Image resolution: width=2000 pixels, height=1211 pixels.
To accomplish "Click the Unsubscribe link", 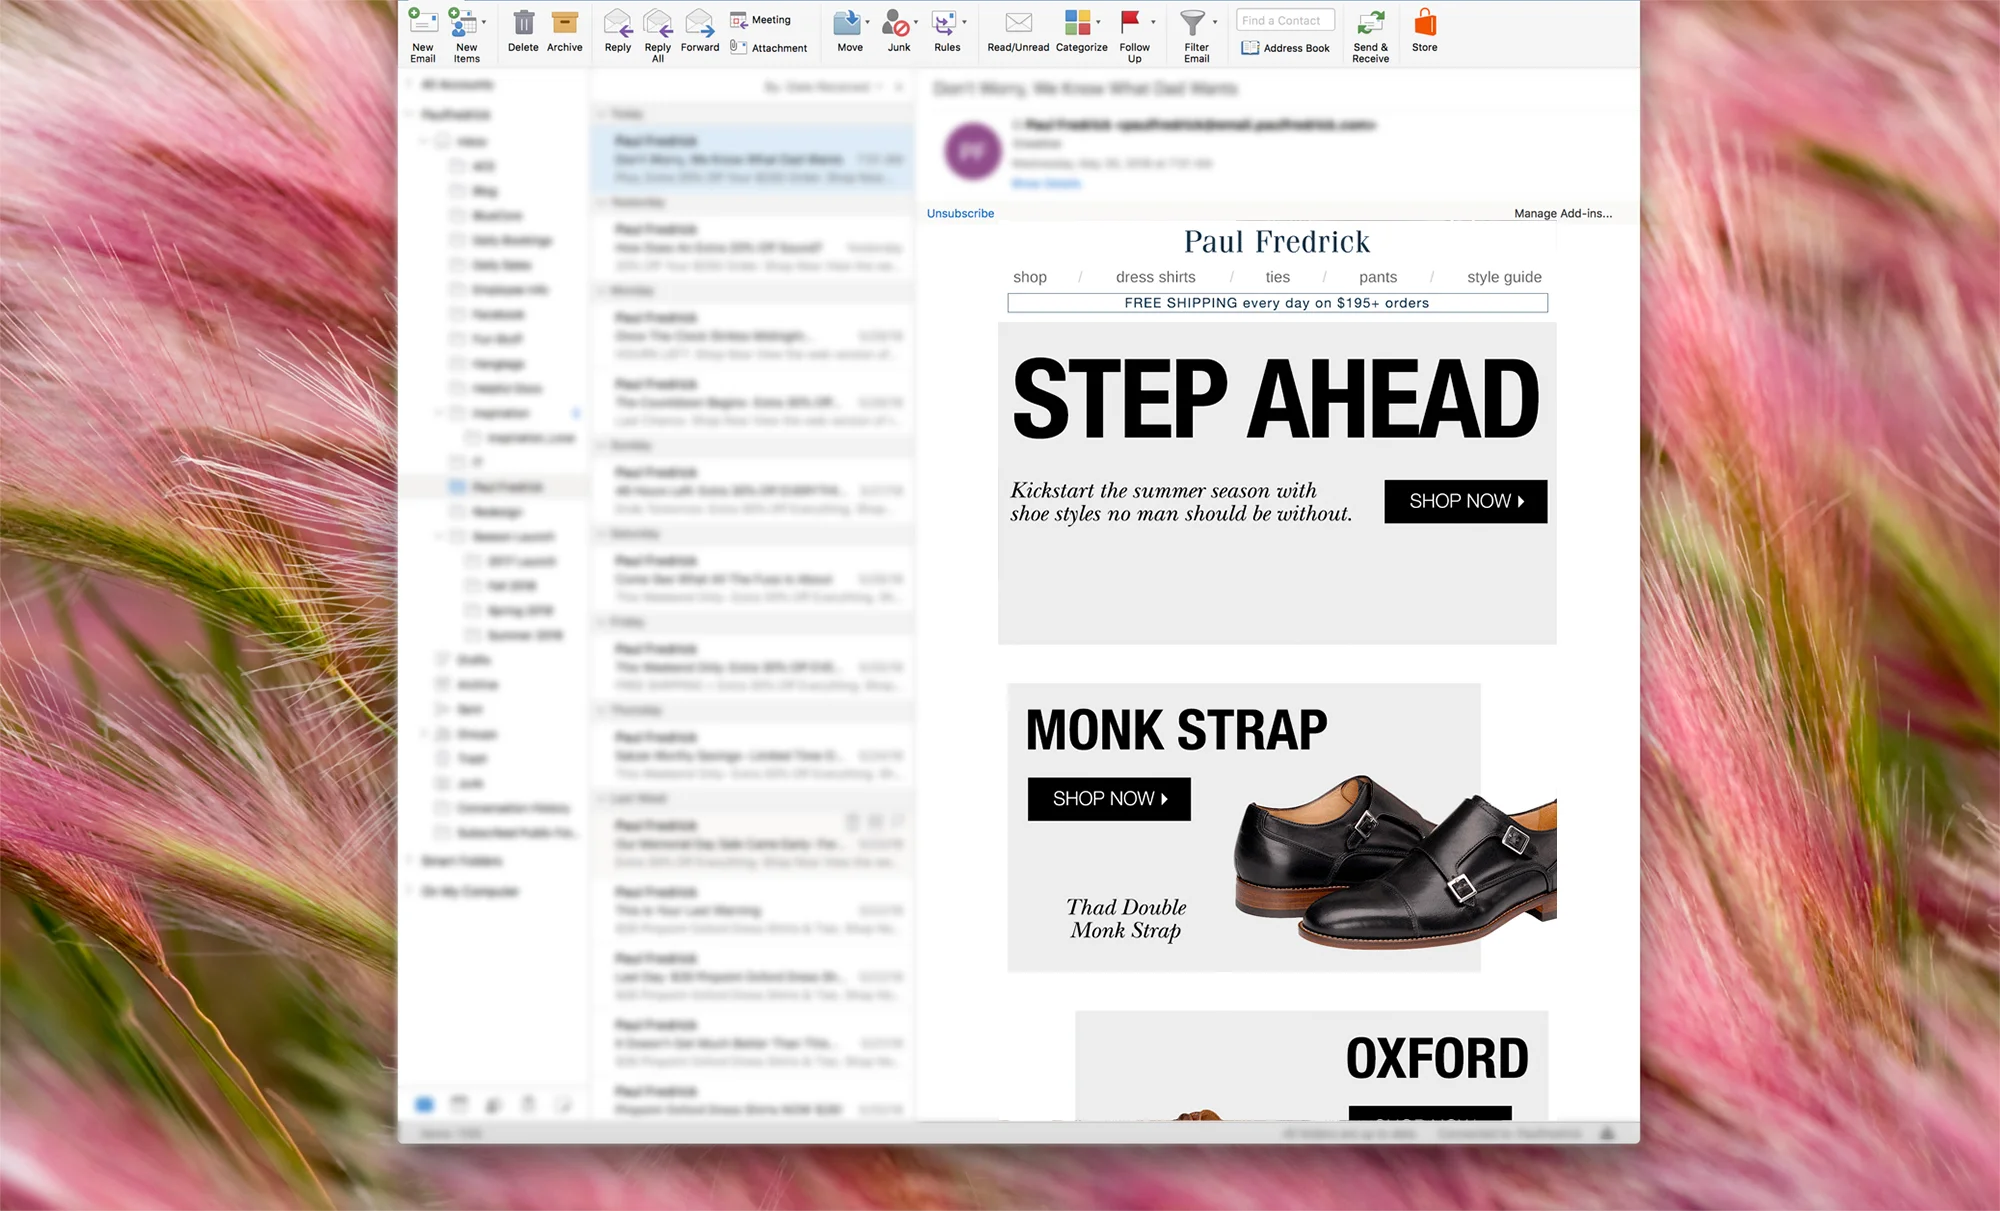I will coord(959,213).
